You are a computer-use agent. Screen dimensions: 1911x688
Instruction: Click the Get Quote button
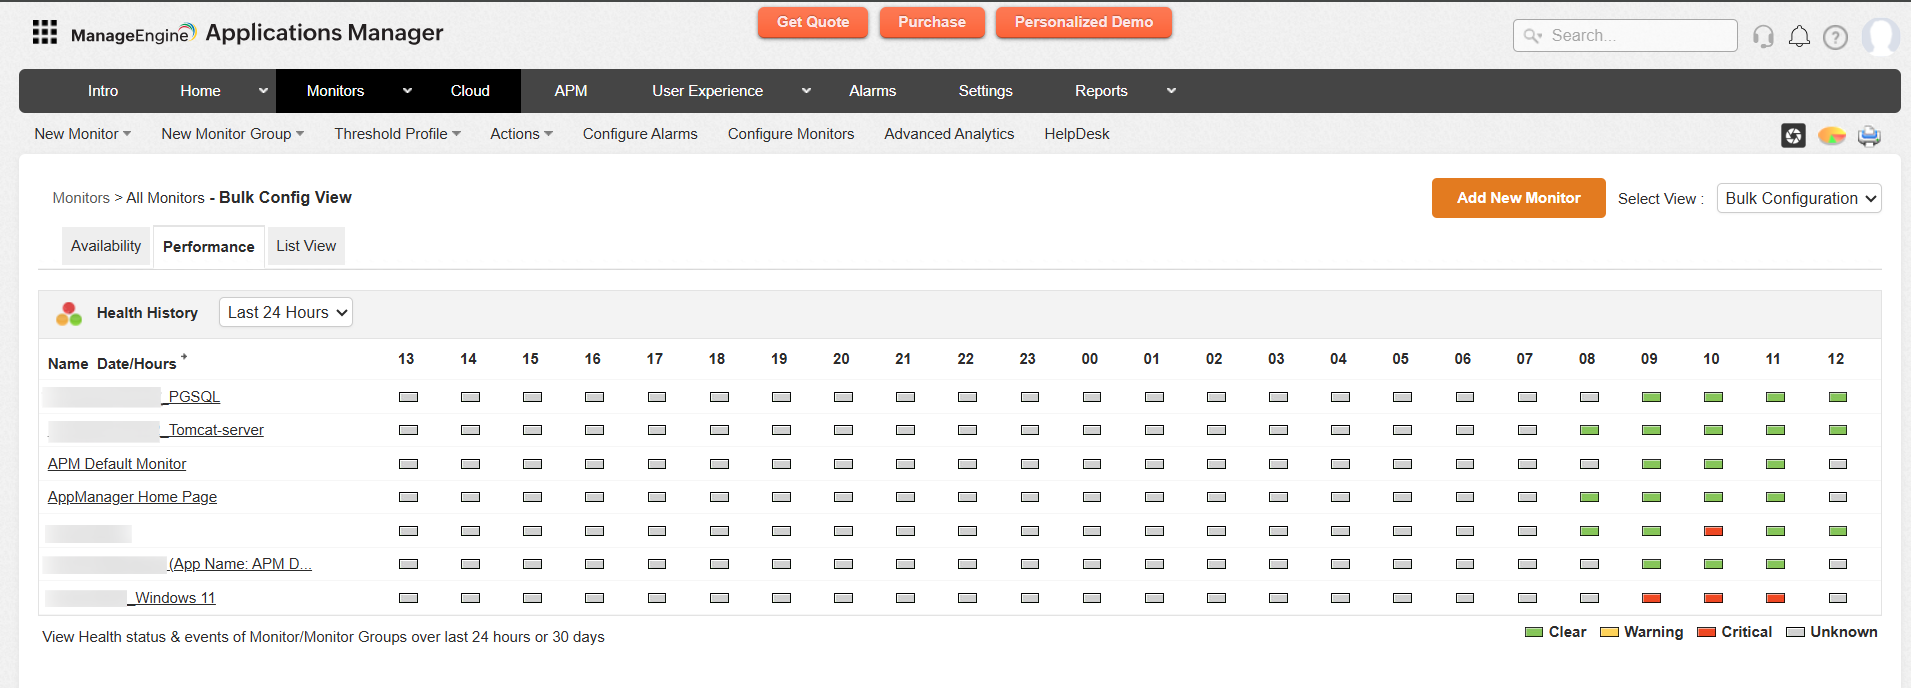[x=813, y=22]
